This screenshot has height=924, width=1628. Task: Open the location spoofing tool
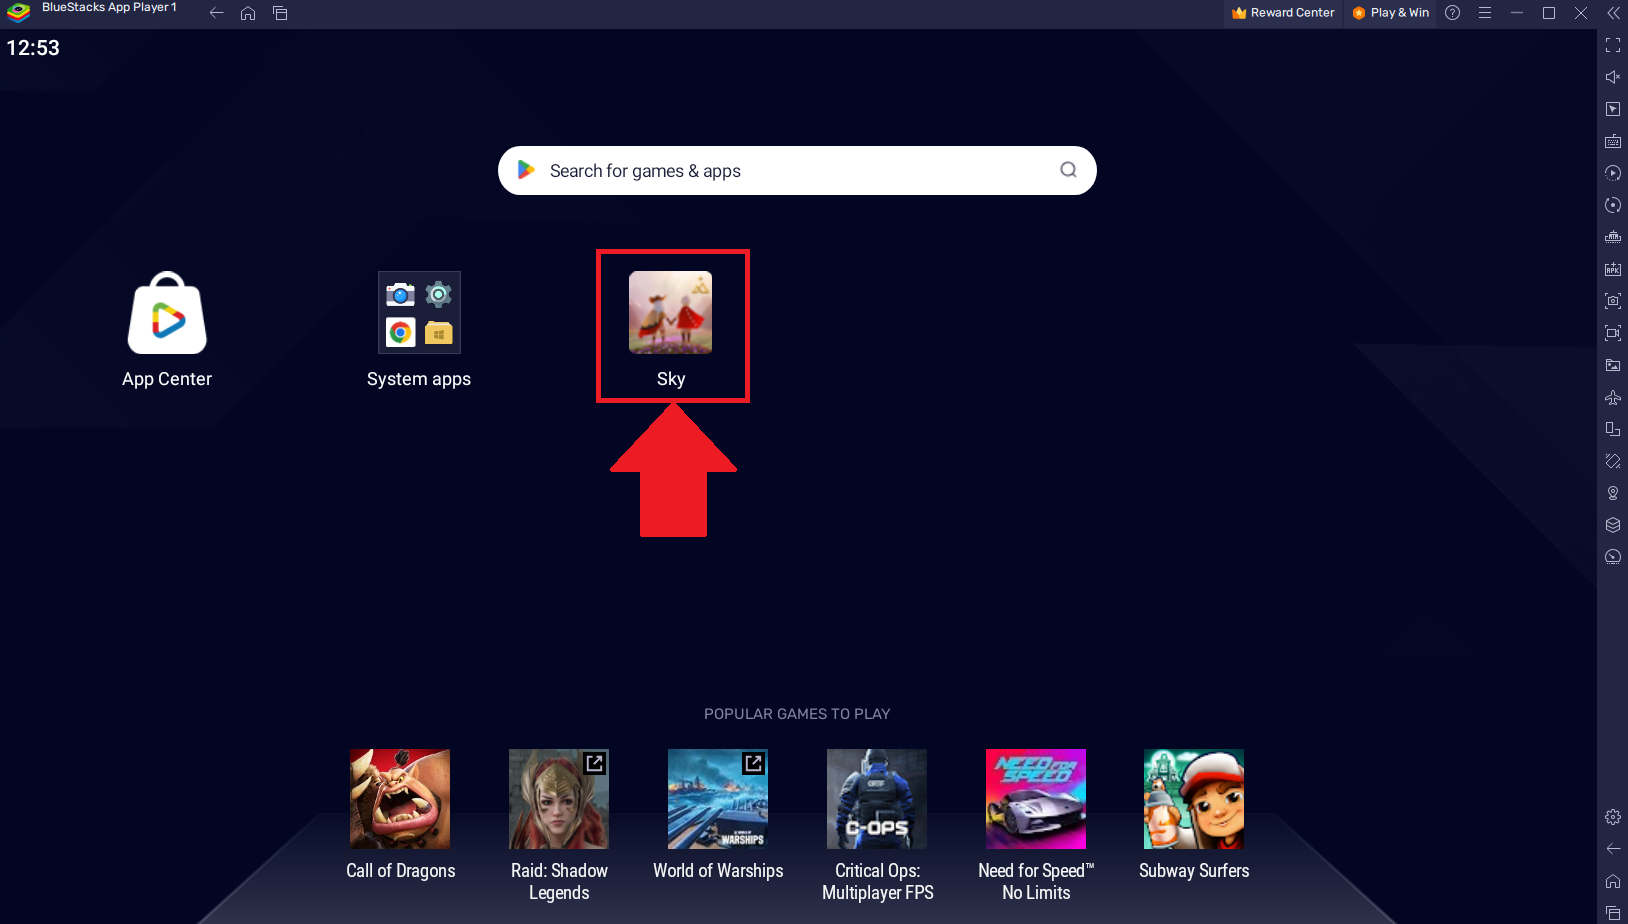(x=1612, y=492)
